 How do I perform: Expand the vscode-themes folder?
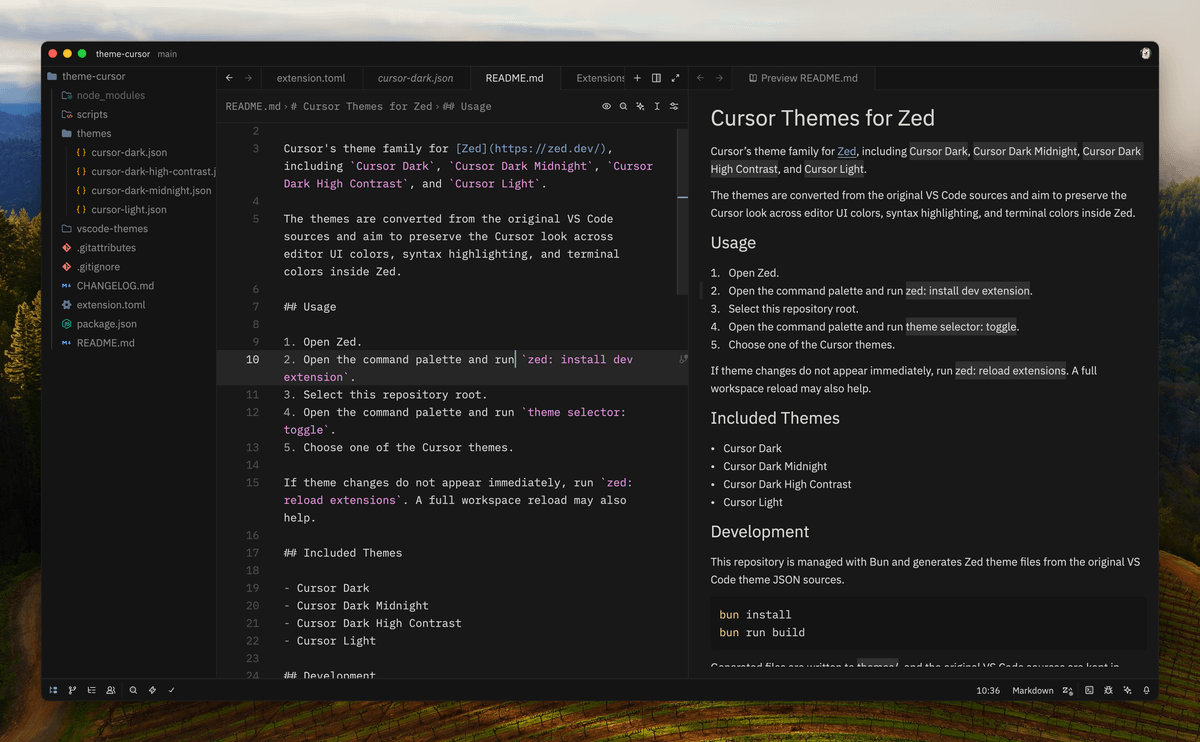(x=111, y=229)
